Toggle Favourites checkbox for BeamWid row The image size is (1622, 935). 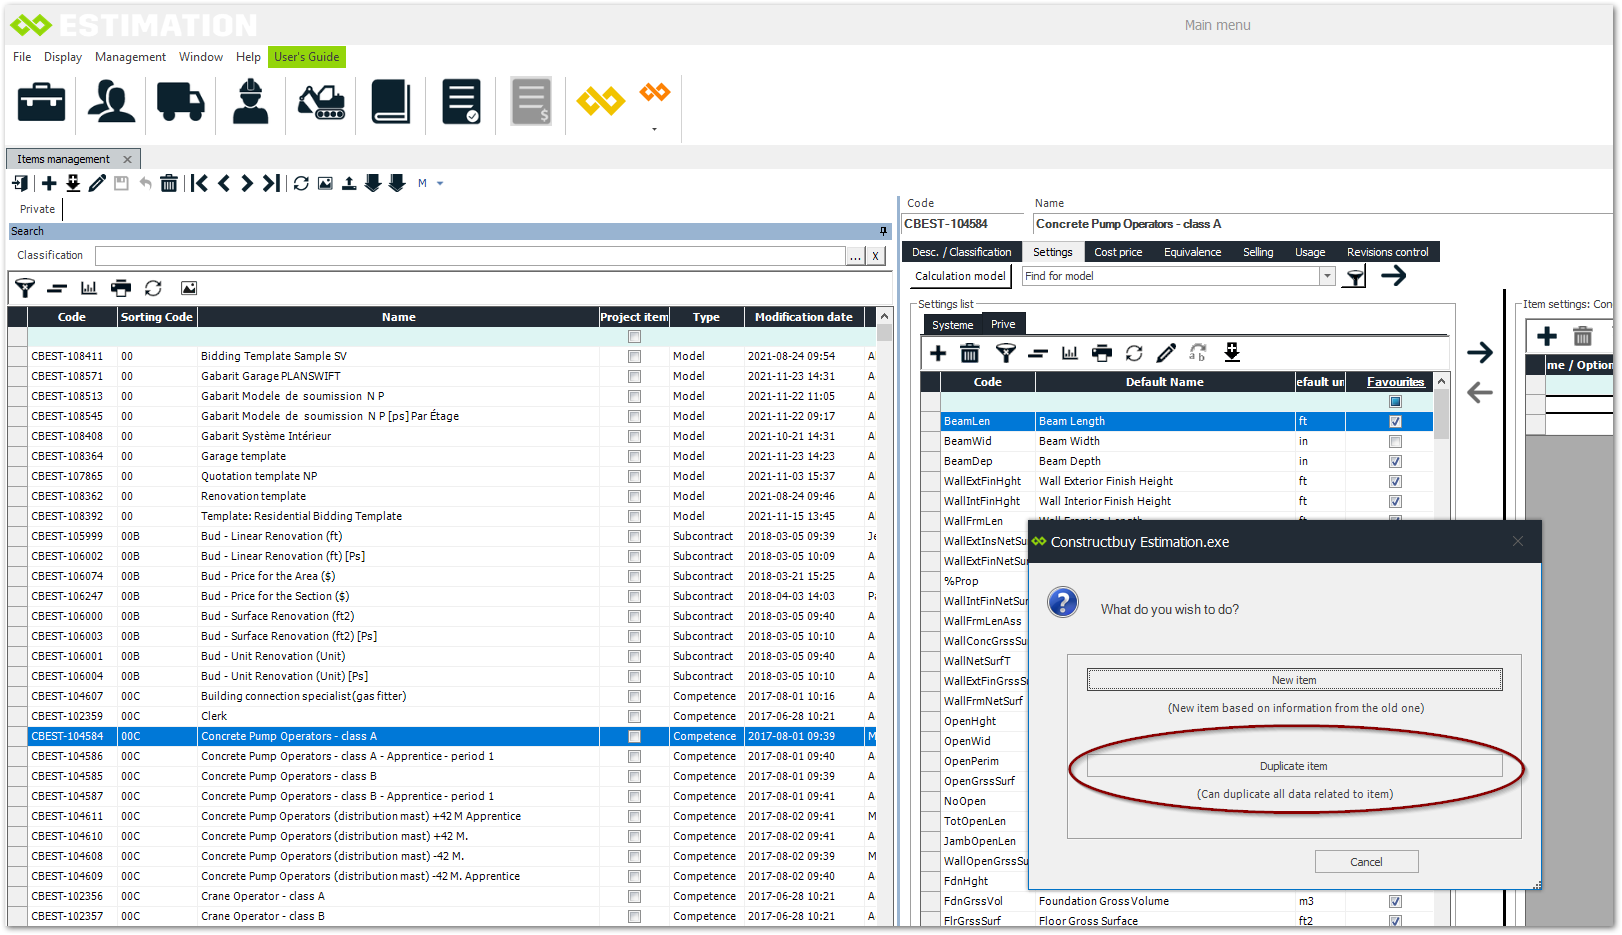(1395, 441)
